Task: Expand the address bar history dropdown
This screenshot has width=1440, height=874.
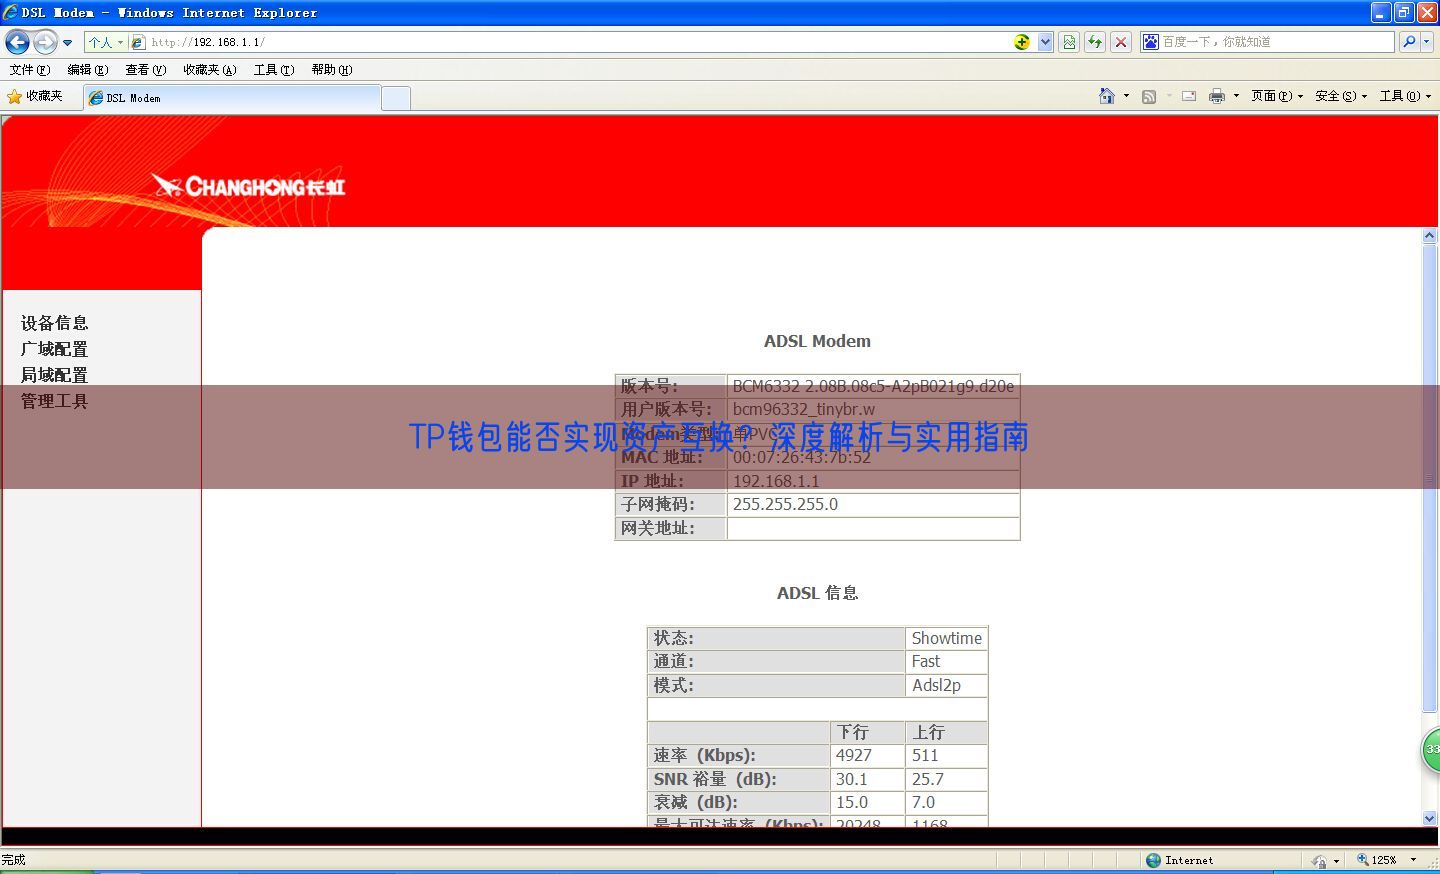Action: 1045,42
